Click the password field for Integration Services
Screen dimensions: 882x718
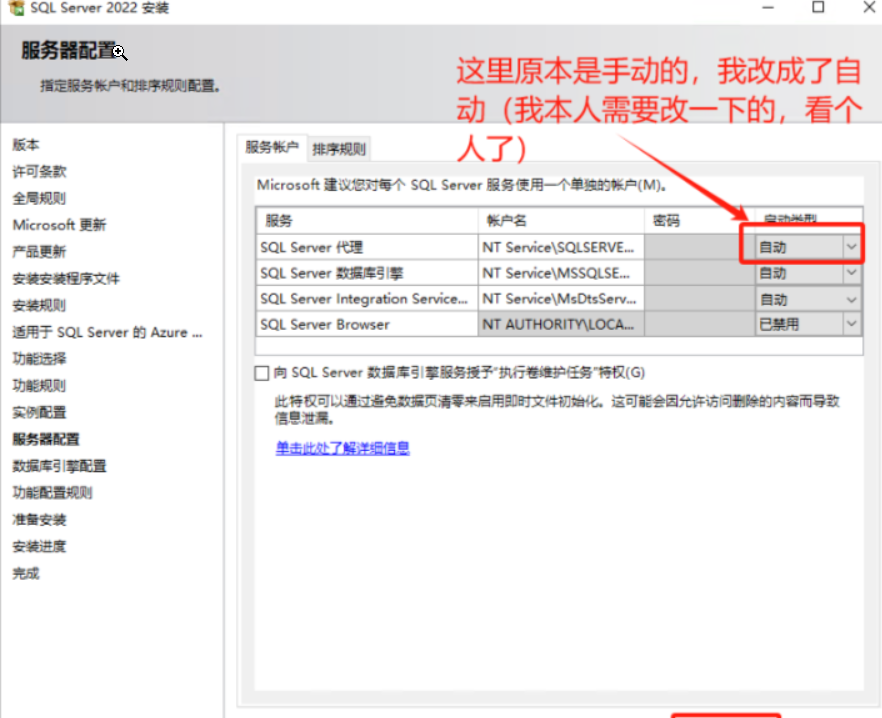(x=699, y=299)
